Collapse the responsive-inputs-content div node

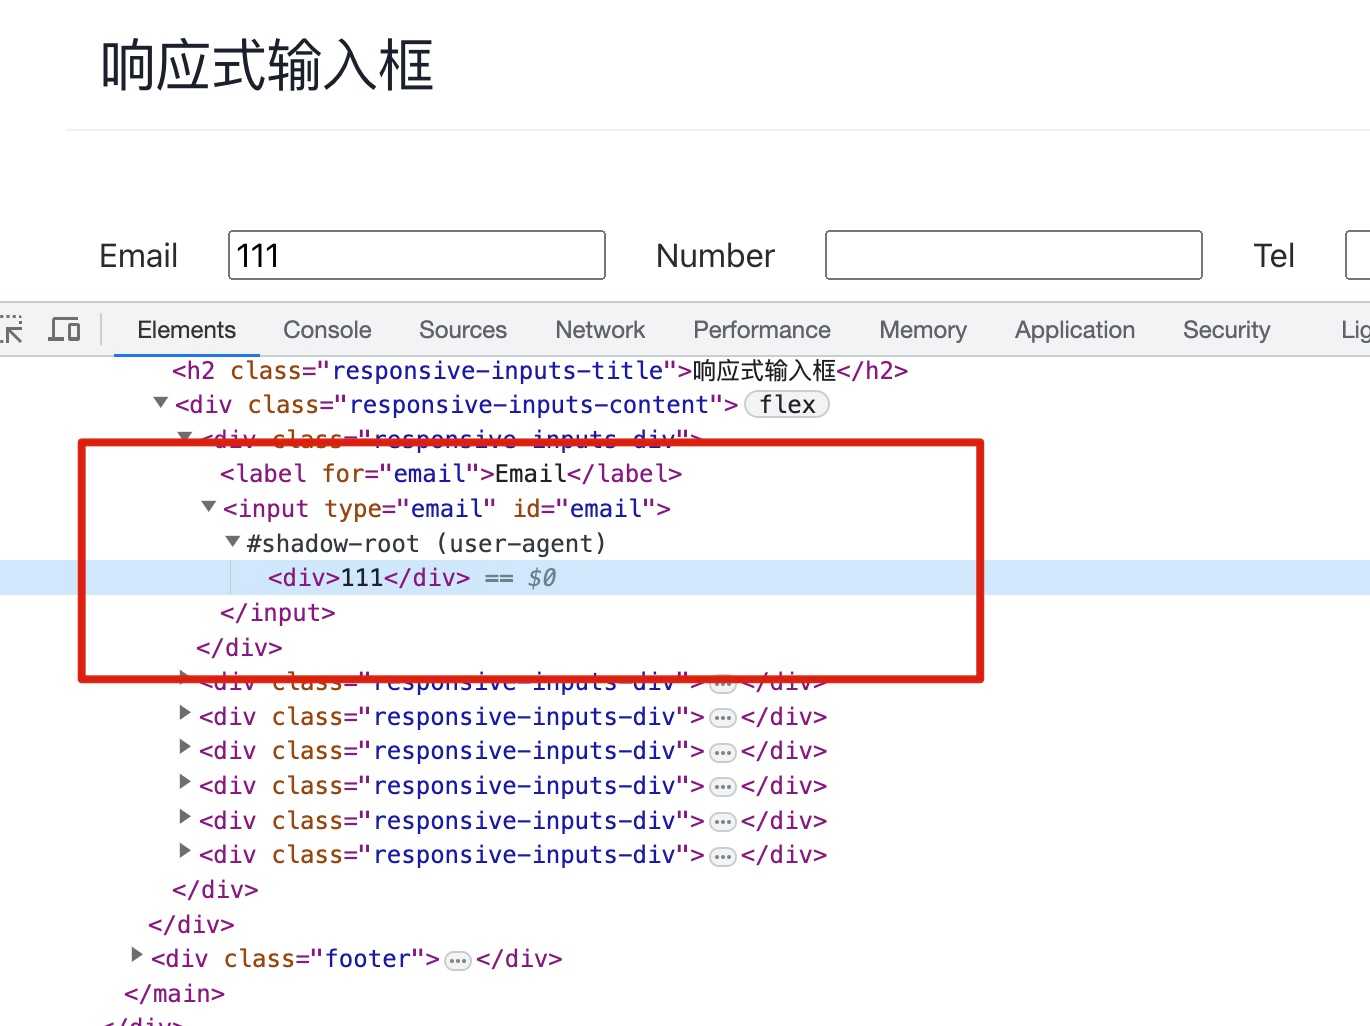160,403
